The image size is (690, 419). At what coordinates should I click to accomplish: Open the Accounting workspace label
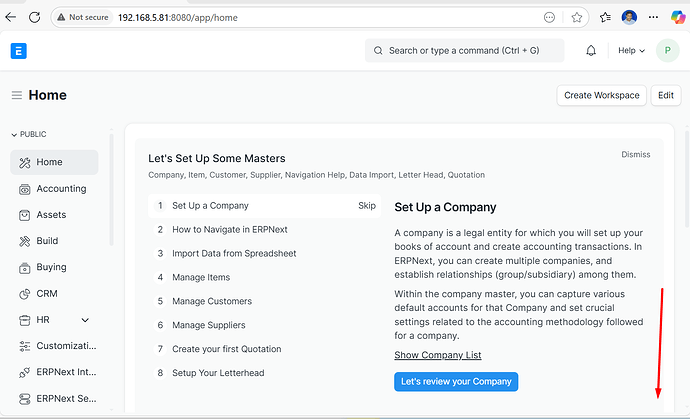click(x=61, y=189)
